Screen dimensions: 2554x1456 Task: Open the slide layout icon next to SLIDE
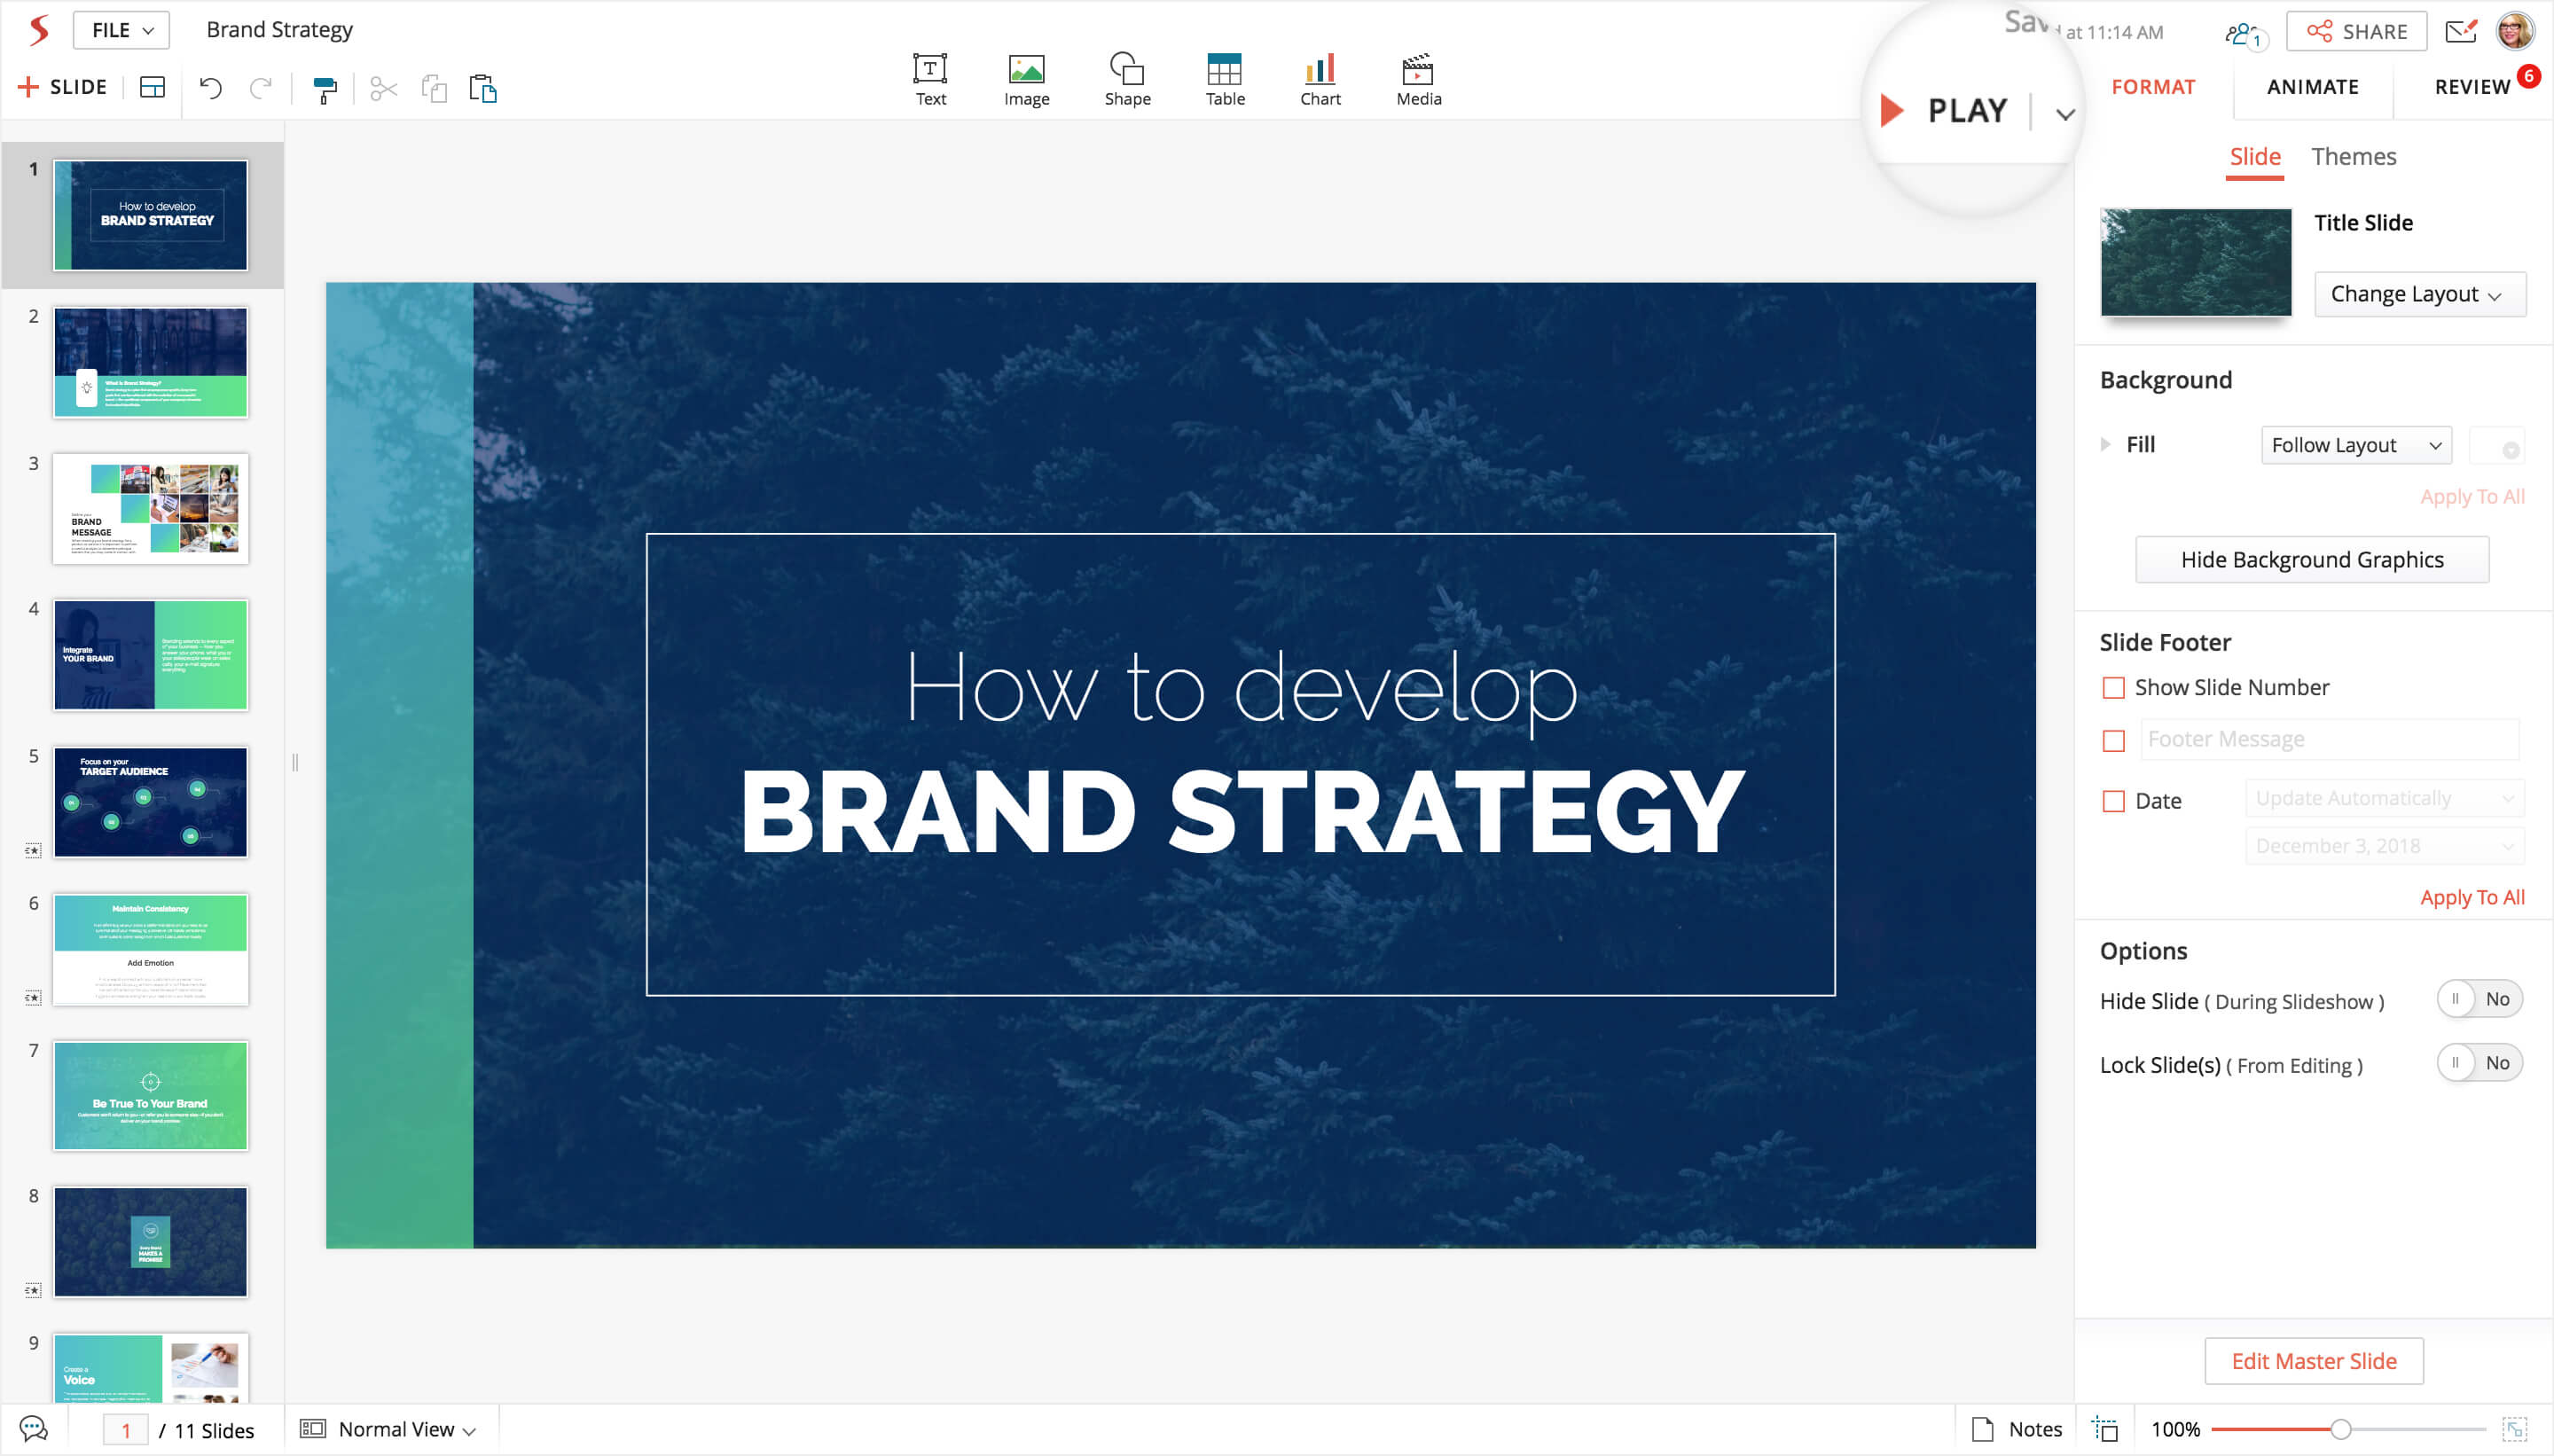point(152,88)
